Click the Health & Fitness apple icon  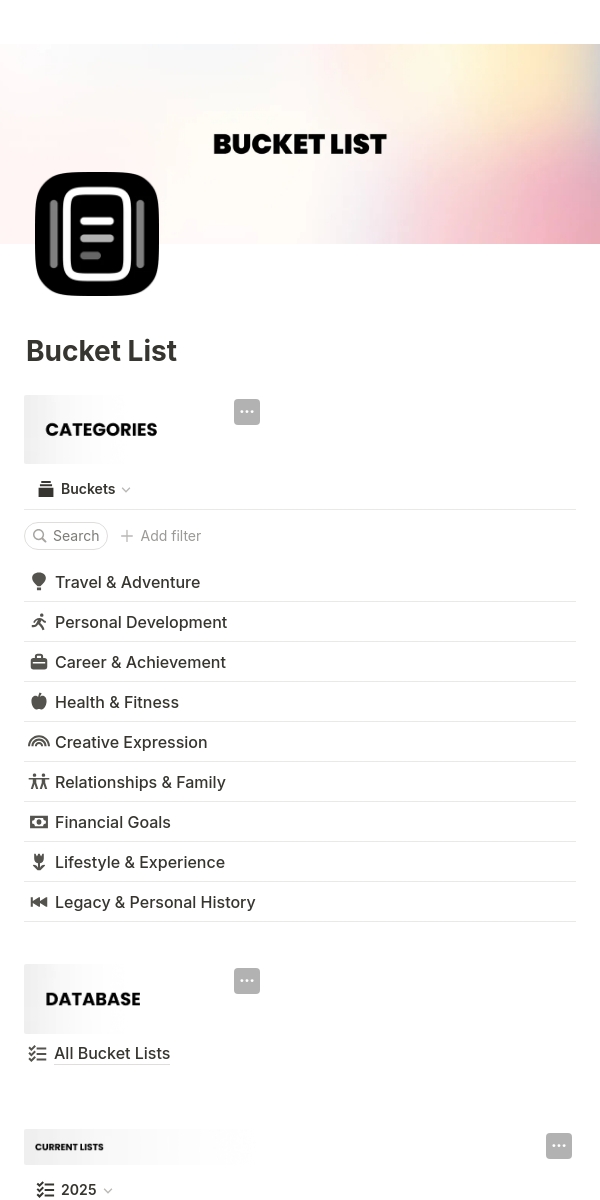(x=39, y=702)
